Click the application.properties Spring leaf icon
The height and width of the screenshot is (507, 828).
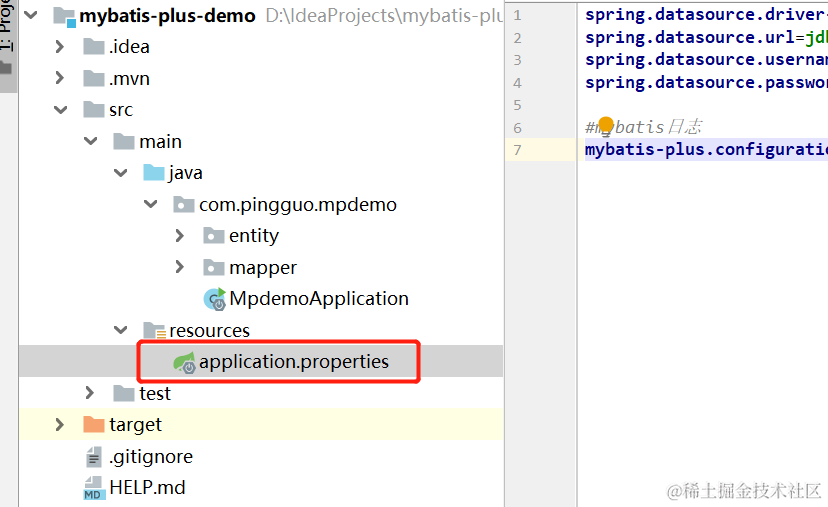(185, 362)
